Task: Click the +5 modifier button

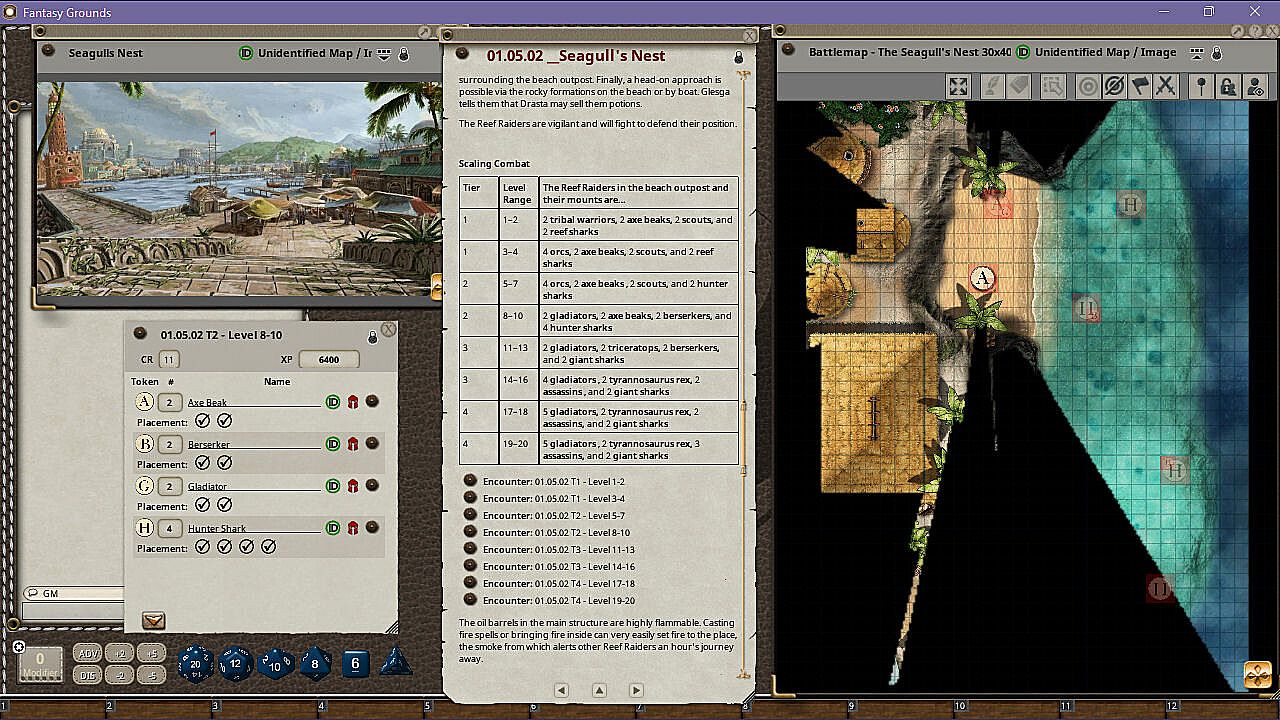Action: coord(151,653)
